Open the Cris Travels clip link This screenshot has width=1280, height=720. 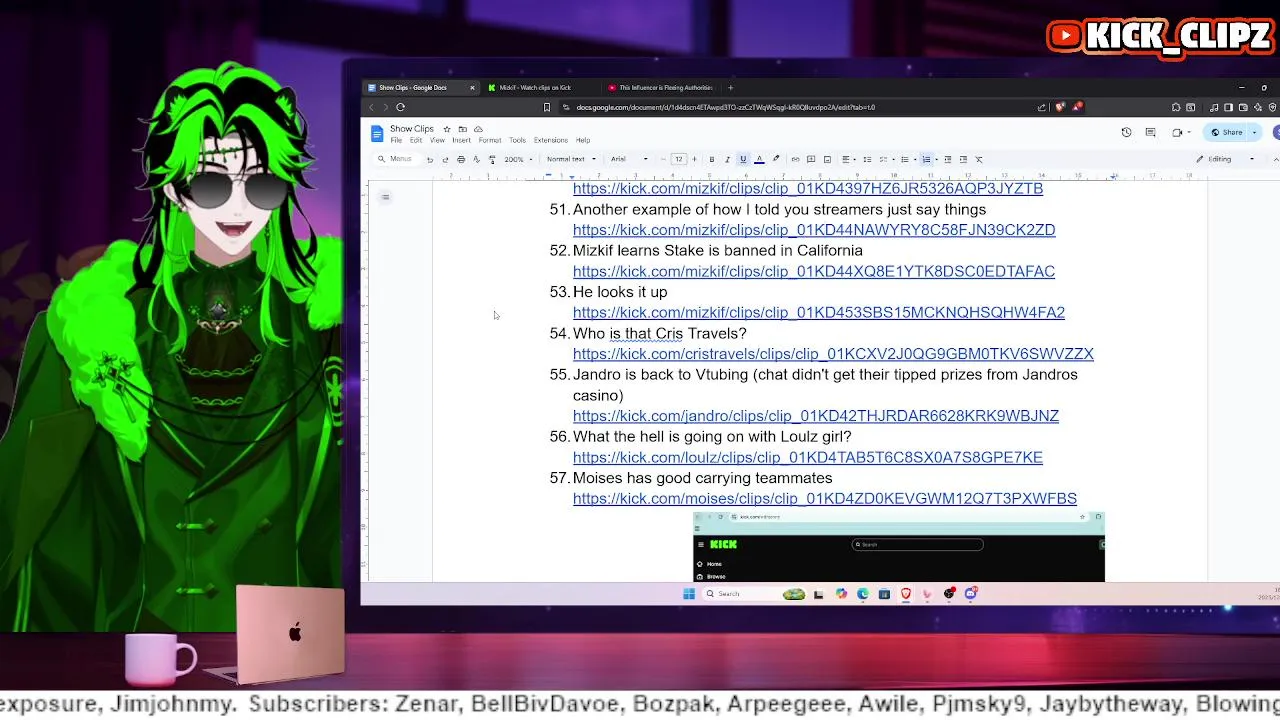click(833, 354)
